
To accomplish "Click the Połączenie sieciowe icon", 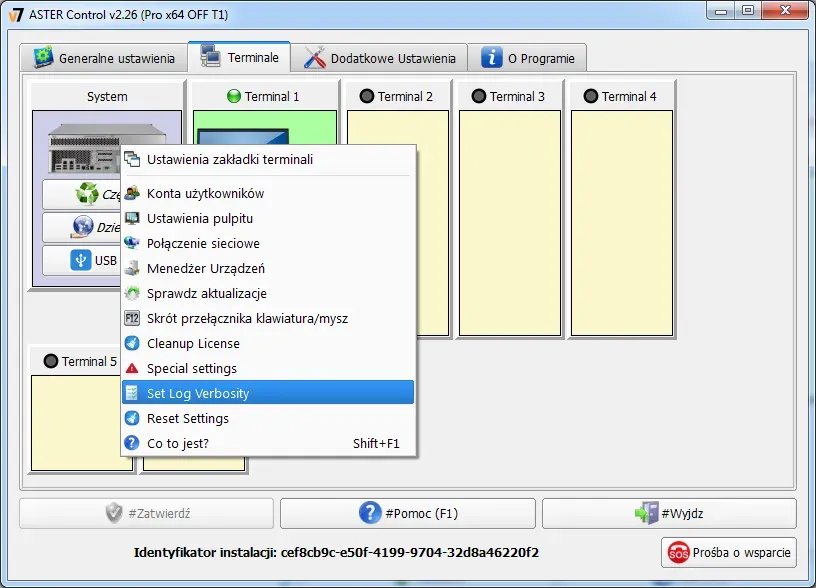I will [x=132, y=243].
